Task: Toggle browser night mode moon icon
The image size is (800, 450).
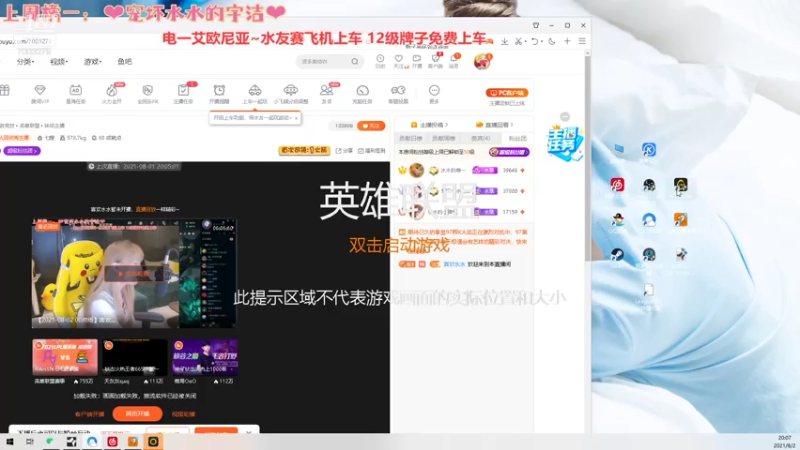Action: (552, 41)
